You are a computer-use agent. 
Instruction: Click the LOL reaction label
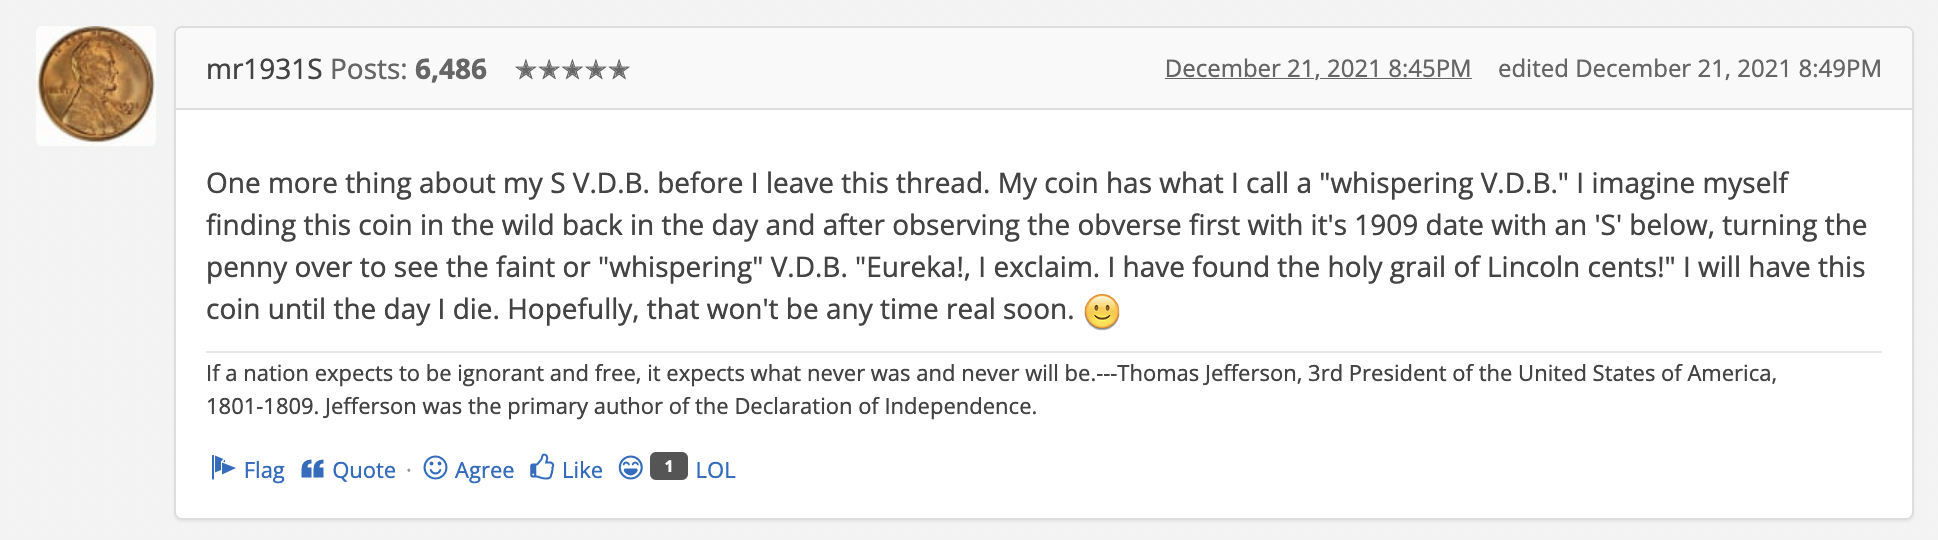[x=715, y=470]
